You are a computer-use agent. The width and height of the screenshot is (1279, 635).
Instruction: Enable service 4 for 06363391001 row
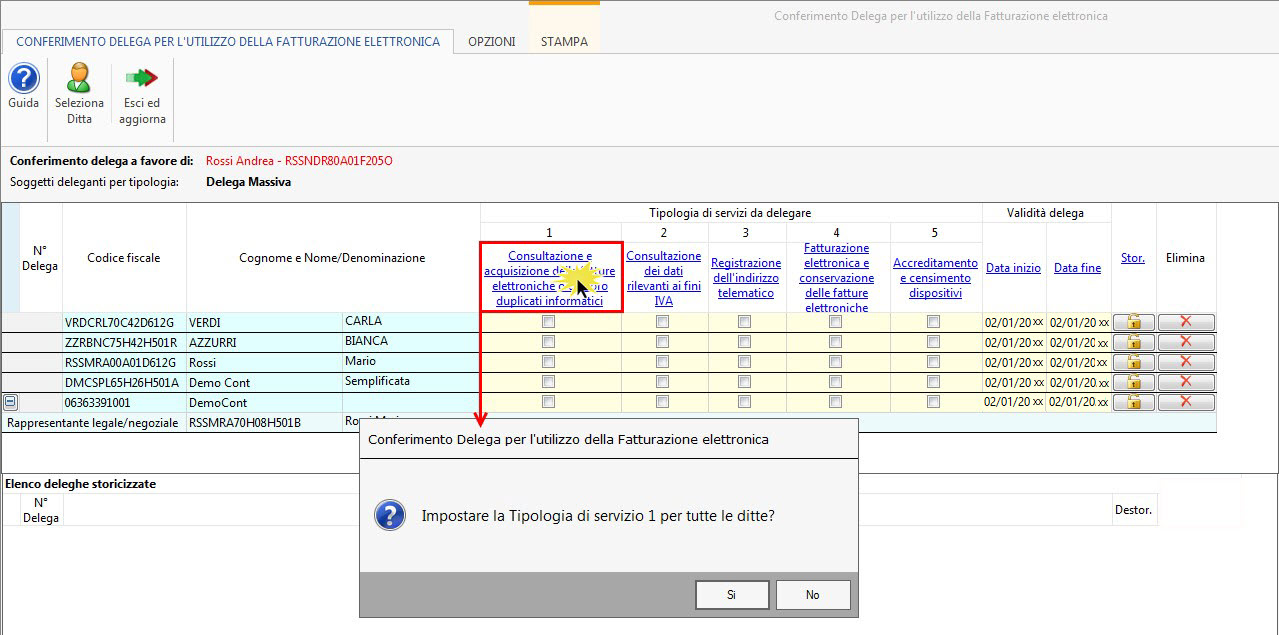click(x=835, y=402)
